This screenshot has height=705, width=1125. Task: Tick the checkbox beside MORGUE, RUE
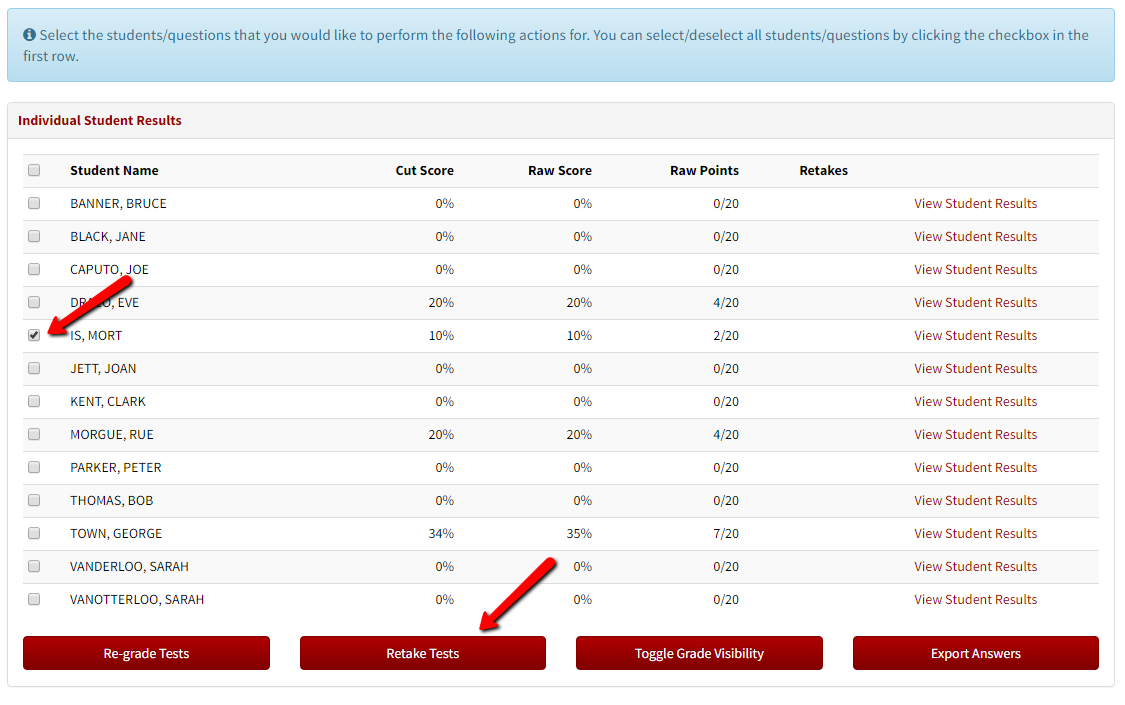click(34, 434)
